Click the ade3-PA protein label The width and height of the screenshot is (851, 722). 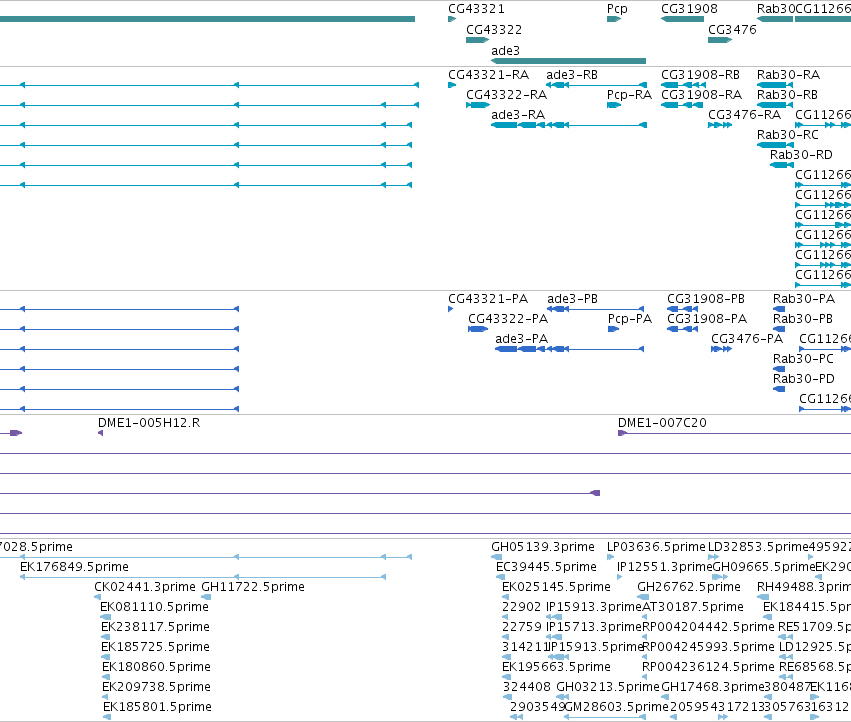point(521,339)
